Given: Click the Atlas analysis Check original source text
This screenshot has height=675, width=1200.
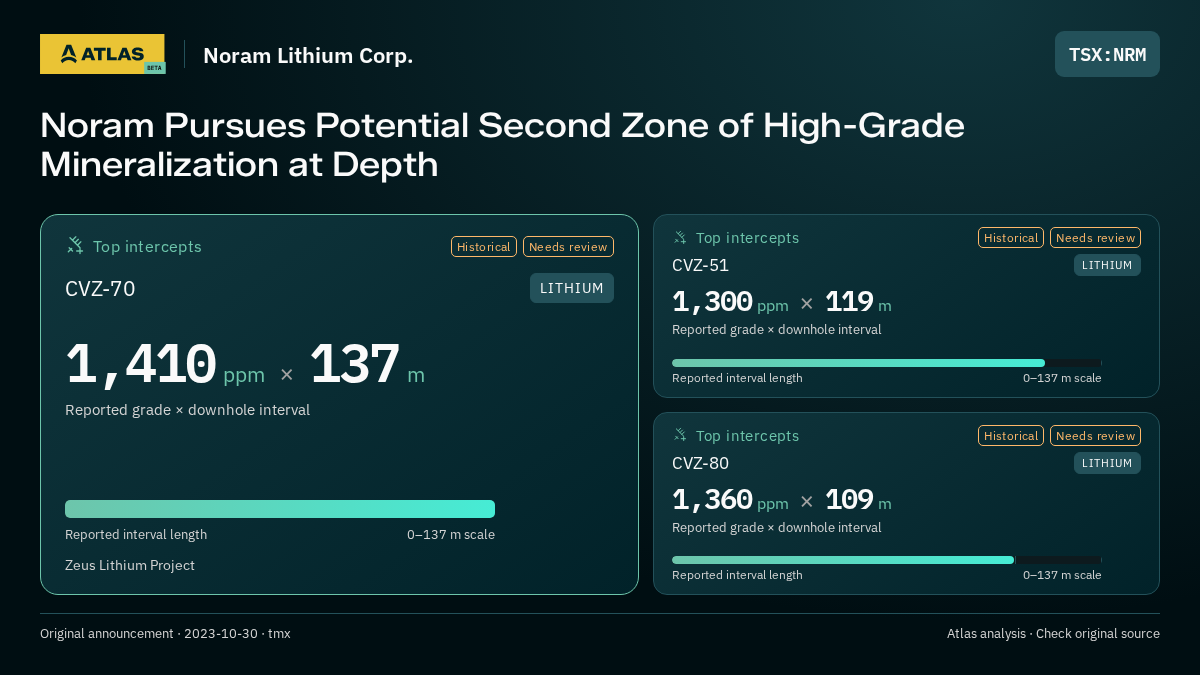Looking at the screenshot, I should pyautogui.click(x=1053, y=633).
